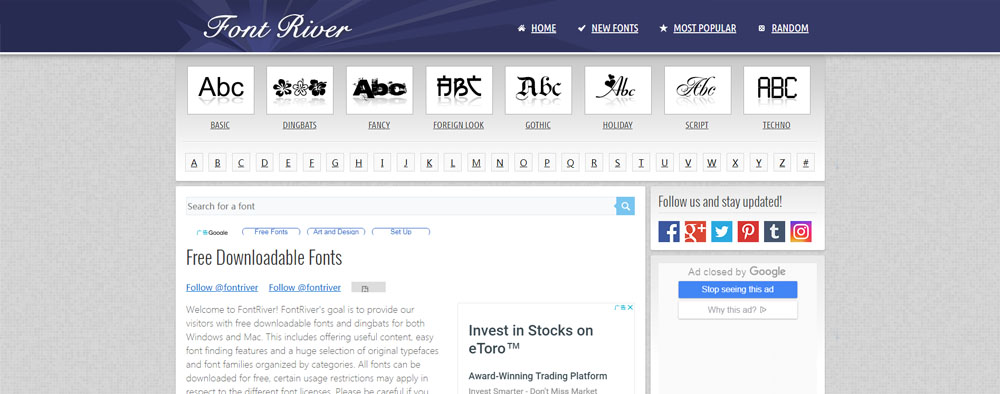1000x394 pixels.
Task: Open the Instagram social icon
Action: 801,231
